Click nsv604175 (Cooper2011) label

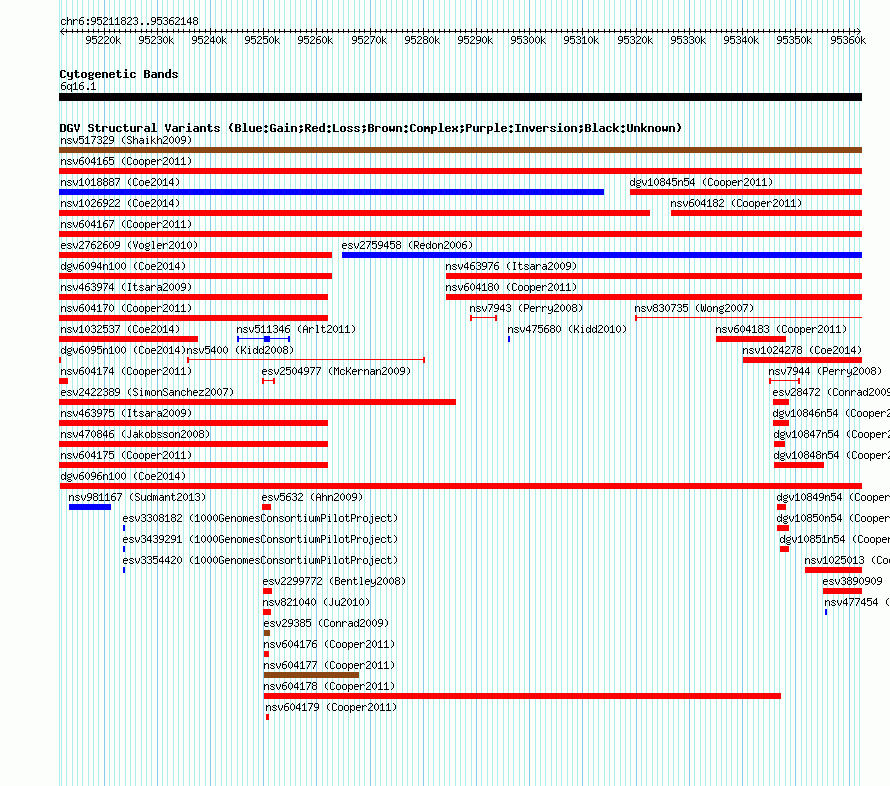(x=126, y=455)
